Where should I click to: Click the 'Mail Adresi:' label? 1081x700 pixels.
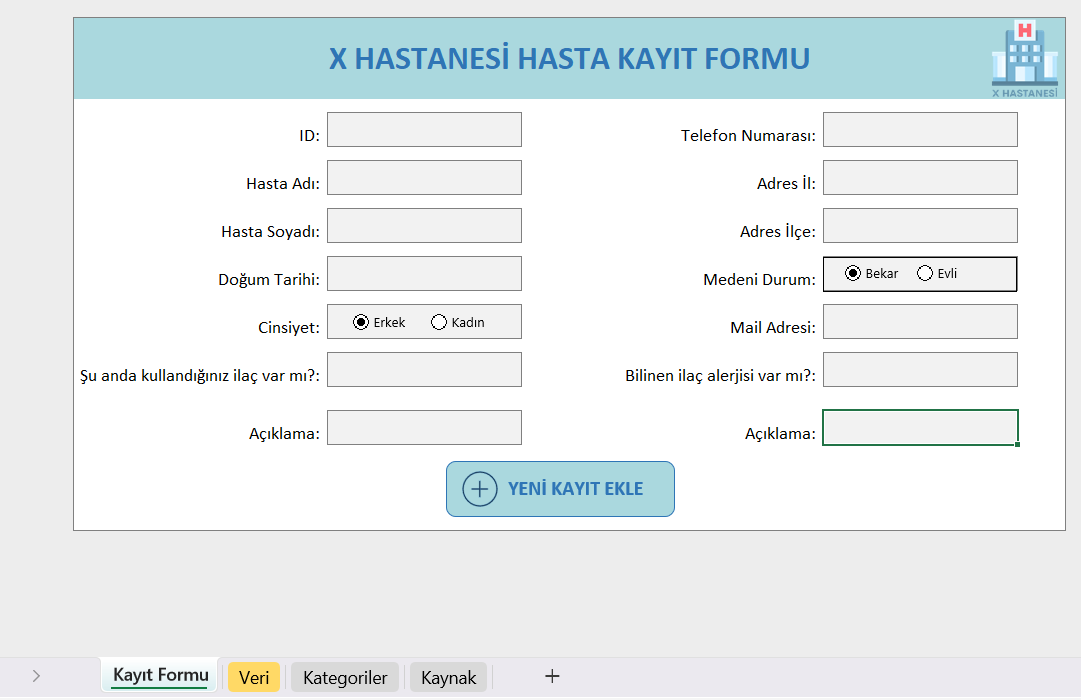coord(773,328)
